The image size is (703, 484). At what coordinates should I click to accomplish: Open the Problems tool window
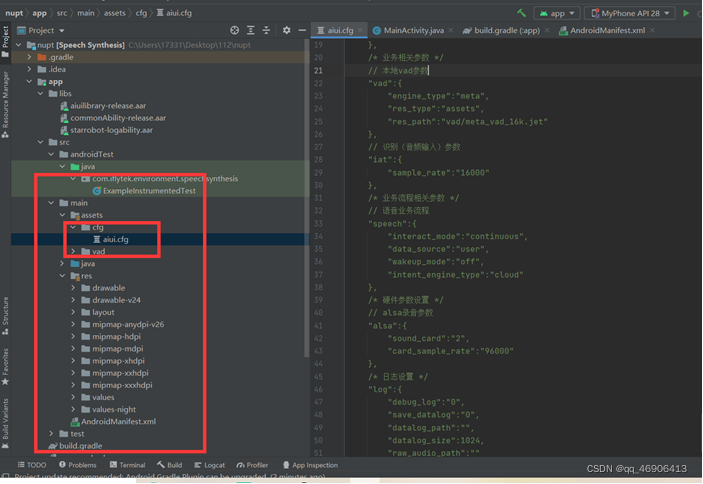click(x=78, y=465)
